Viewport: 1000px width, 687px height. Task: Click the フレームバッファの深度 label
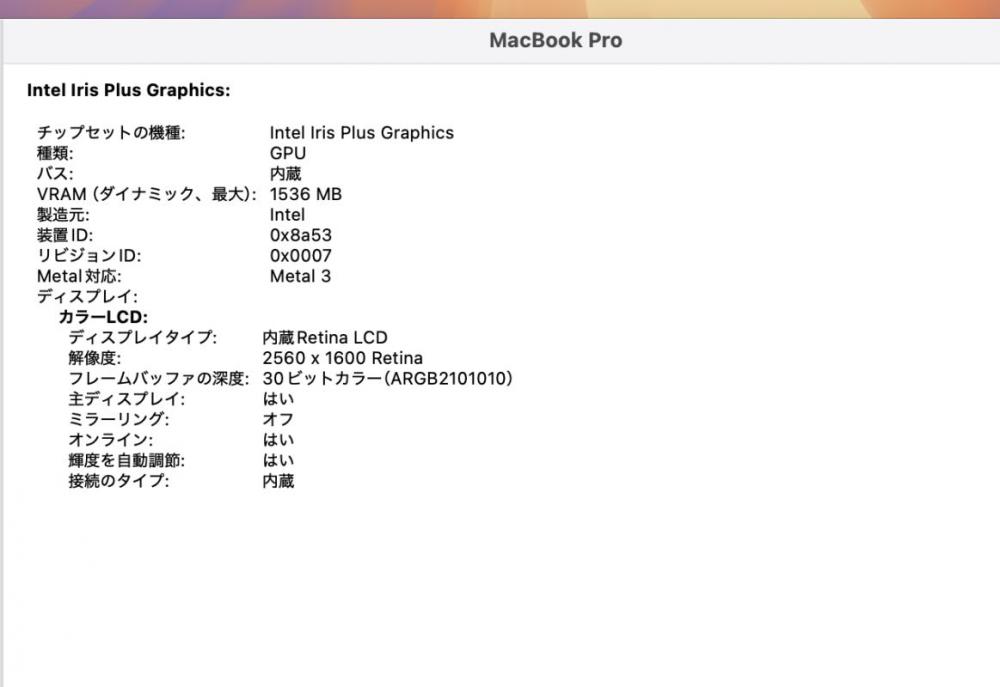pos(159,378)
